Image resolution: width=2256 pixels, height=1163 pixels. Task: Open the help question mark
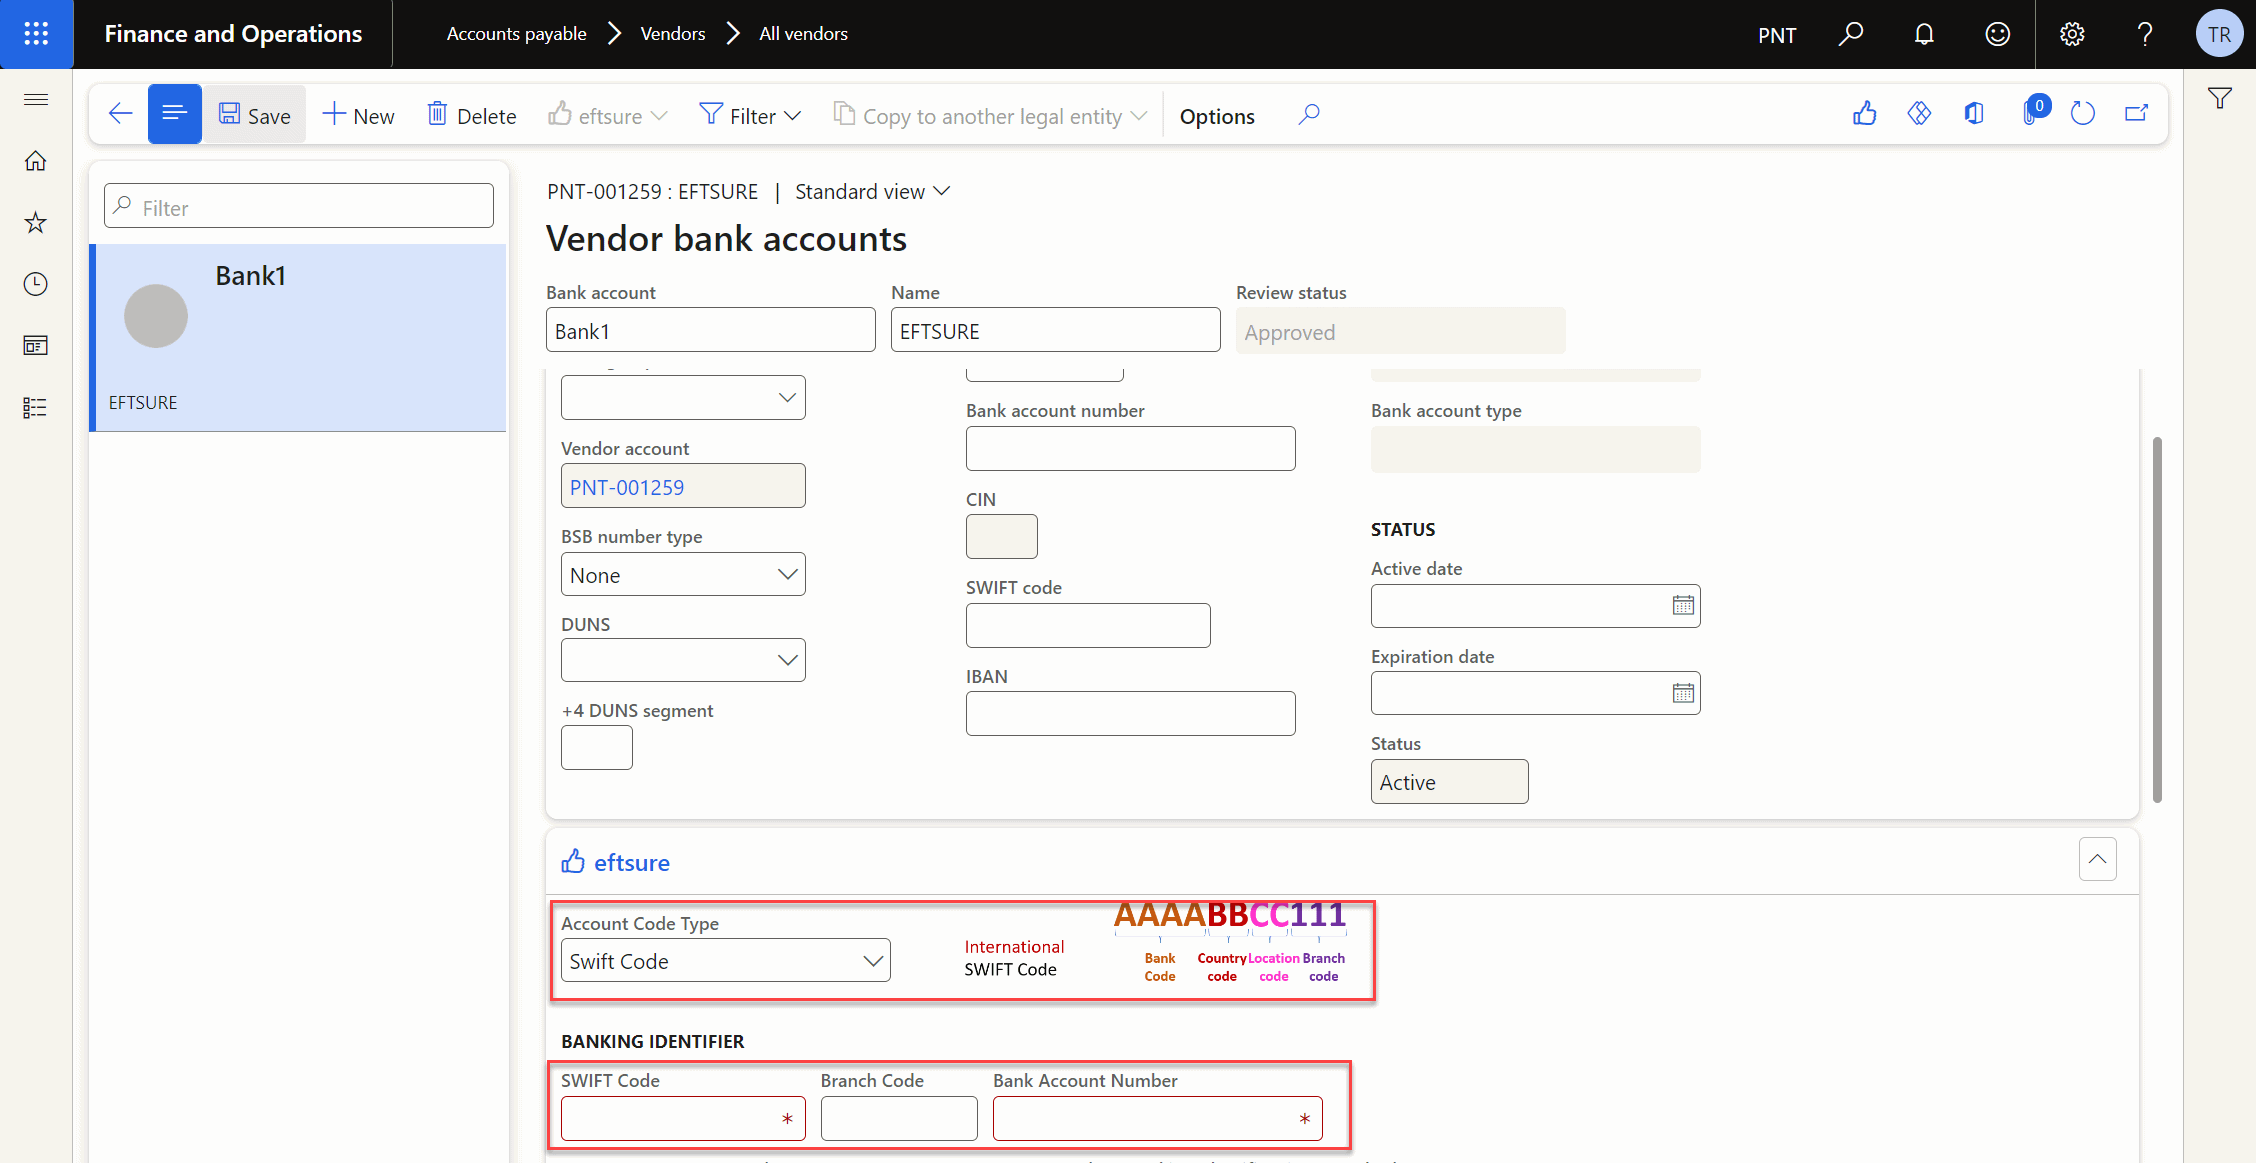pos(2145,34)
